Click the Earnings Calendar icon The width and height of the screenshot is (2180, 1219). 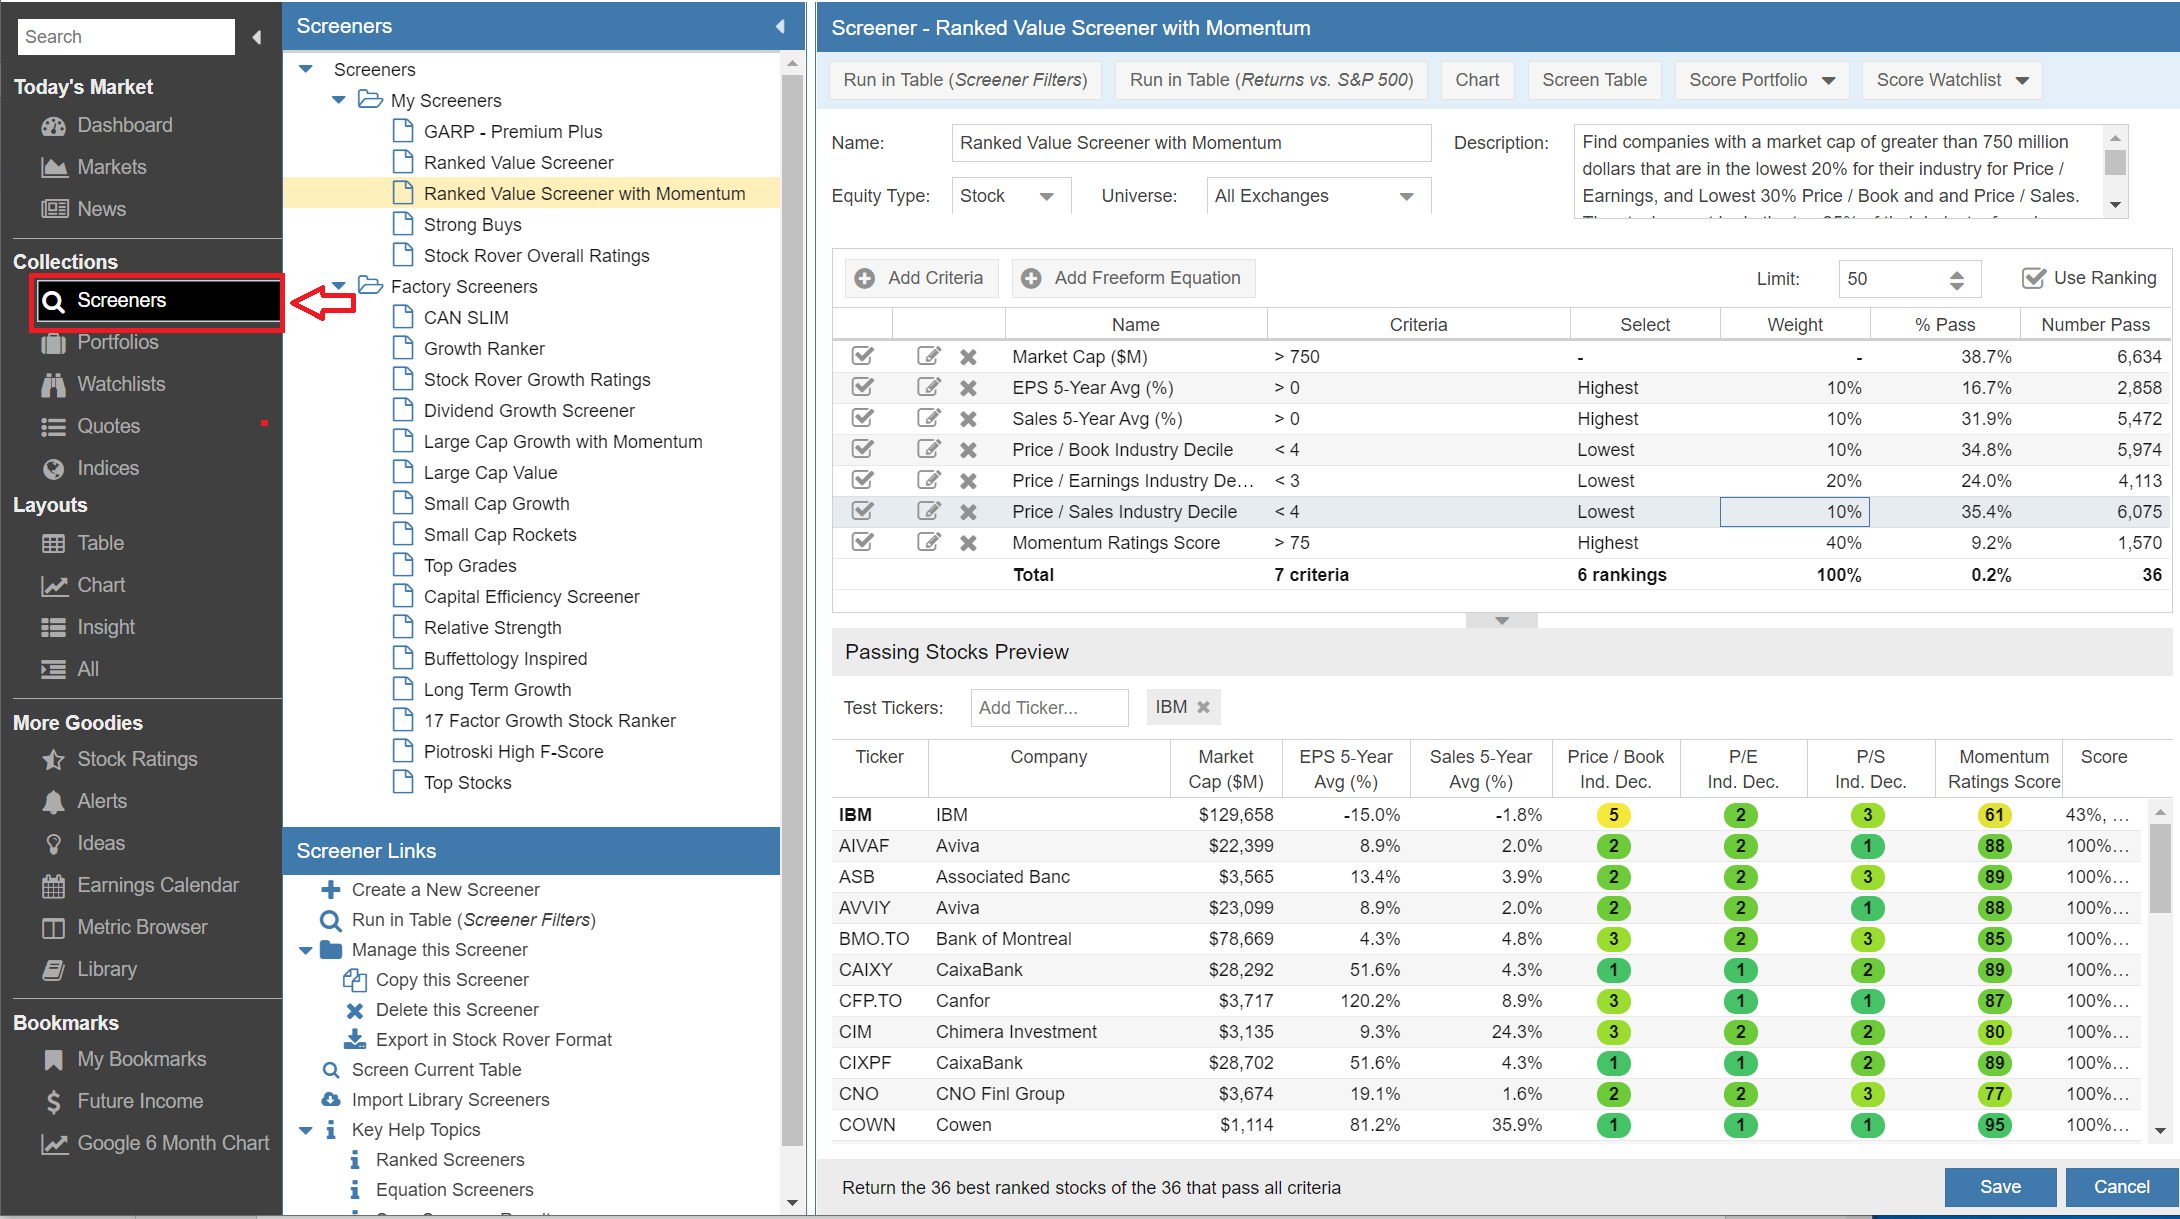coord(53,886)
